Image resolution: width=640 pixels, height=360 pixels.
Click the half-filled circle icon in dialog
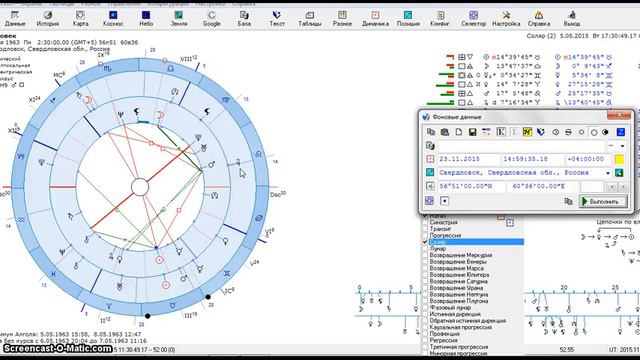605,132
